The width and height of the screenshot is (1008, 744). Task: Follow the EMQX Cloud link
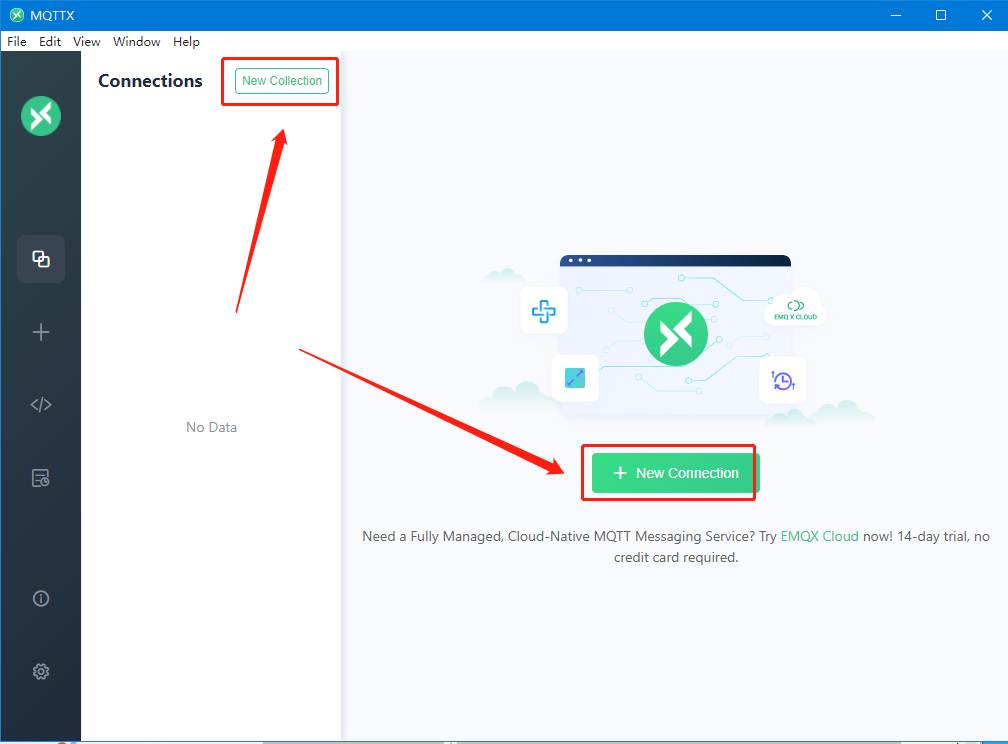(x=819, y=536)
